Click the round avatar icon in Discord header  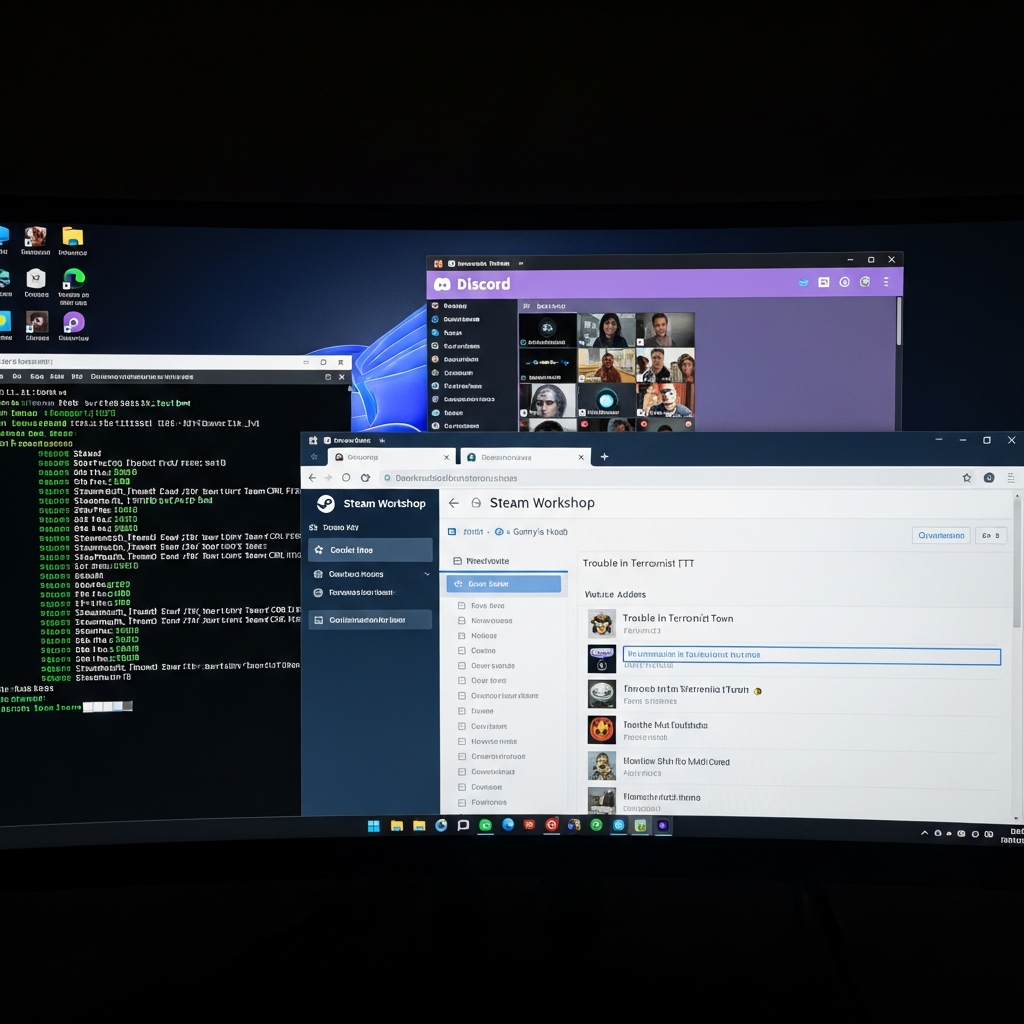(865, 281)
